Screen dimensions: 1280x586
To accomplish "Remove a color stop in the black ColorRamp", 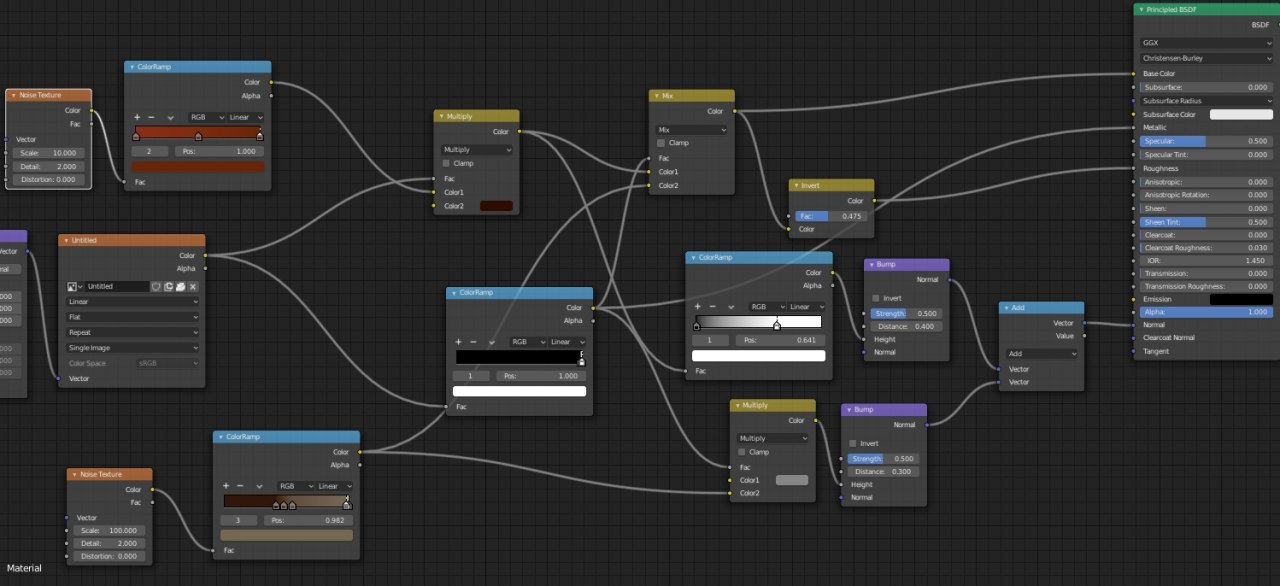I will (x=473, y=342).
